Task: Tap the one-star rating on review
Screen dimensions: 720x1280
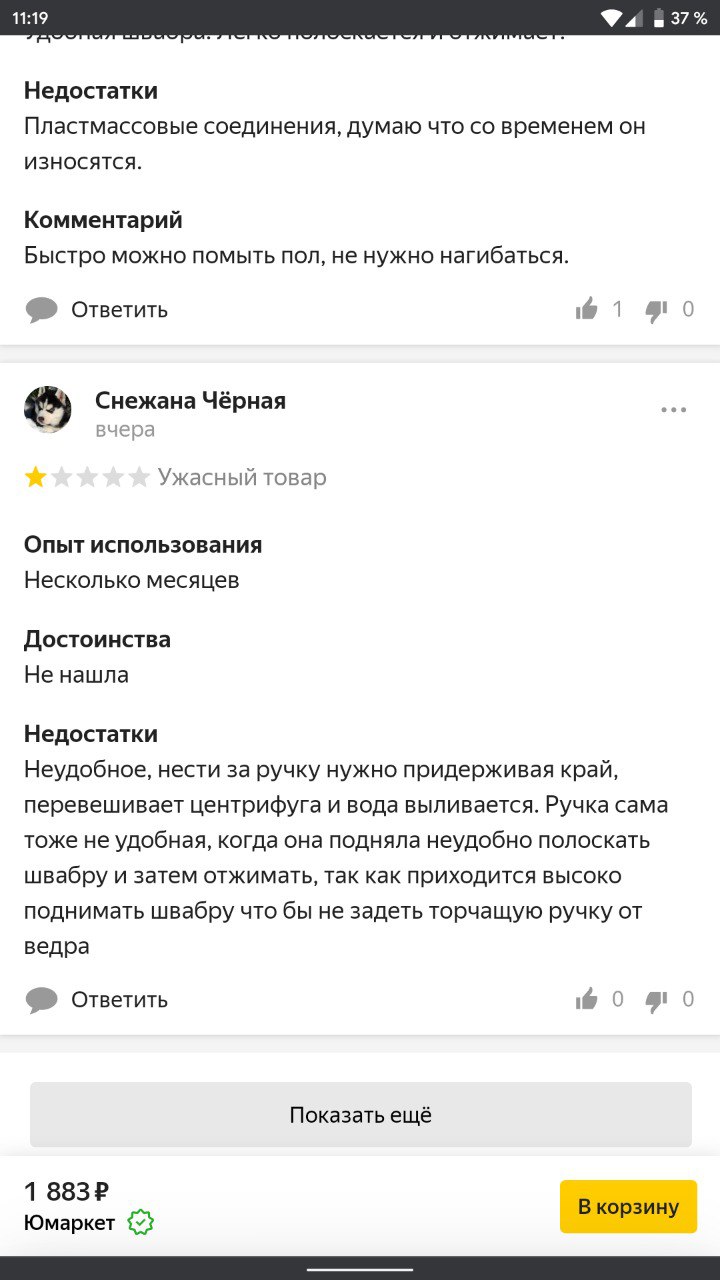Action: pyautogui.click(x=36, y=478)
